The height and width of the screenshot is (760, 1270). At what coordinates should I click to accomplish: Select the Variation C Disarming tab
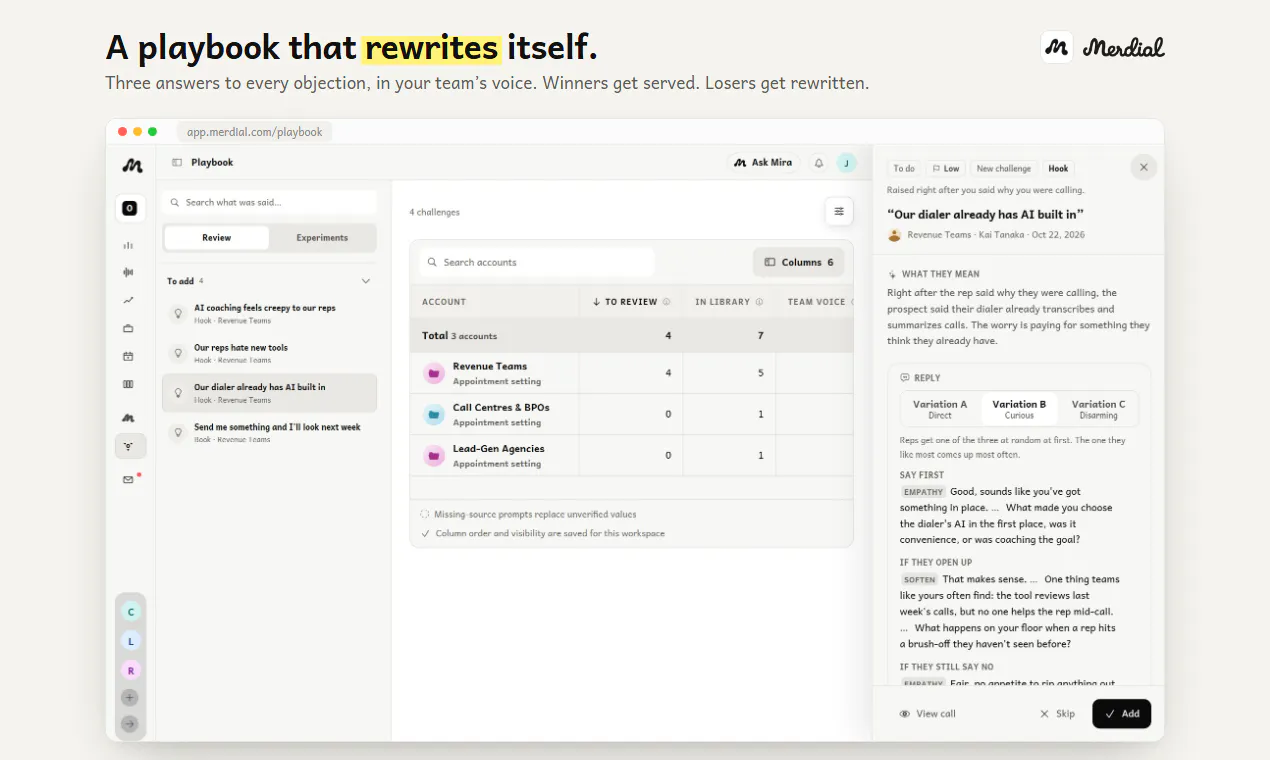tap(1098, 409)
